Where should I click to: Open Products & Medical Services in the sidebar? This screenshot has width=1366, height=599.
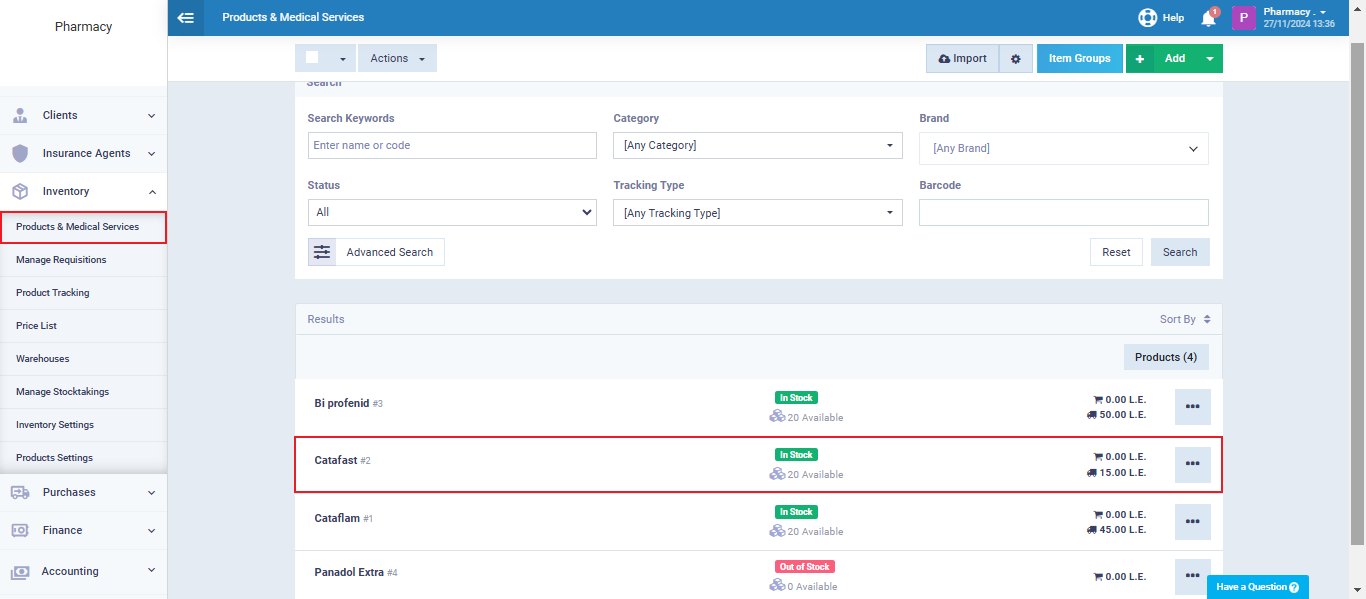83,227
